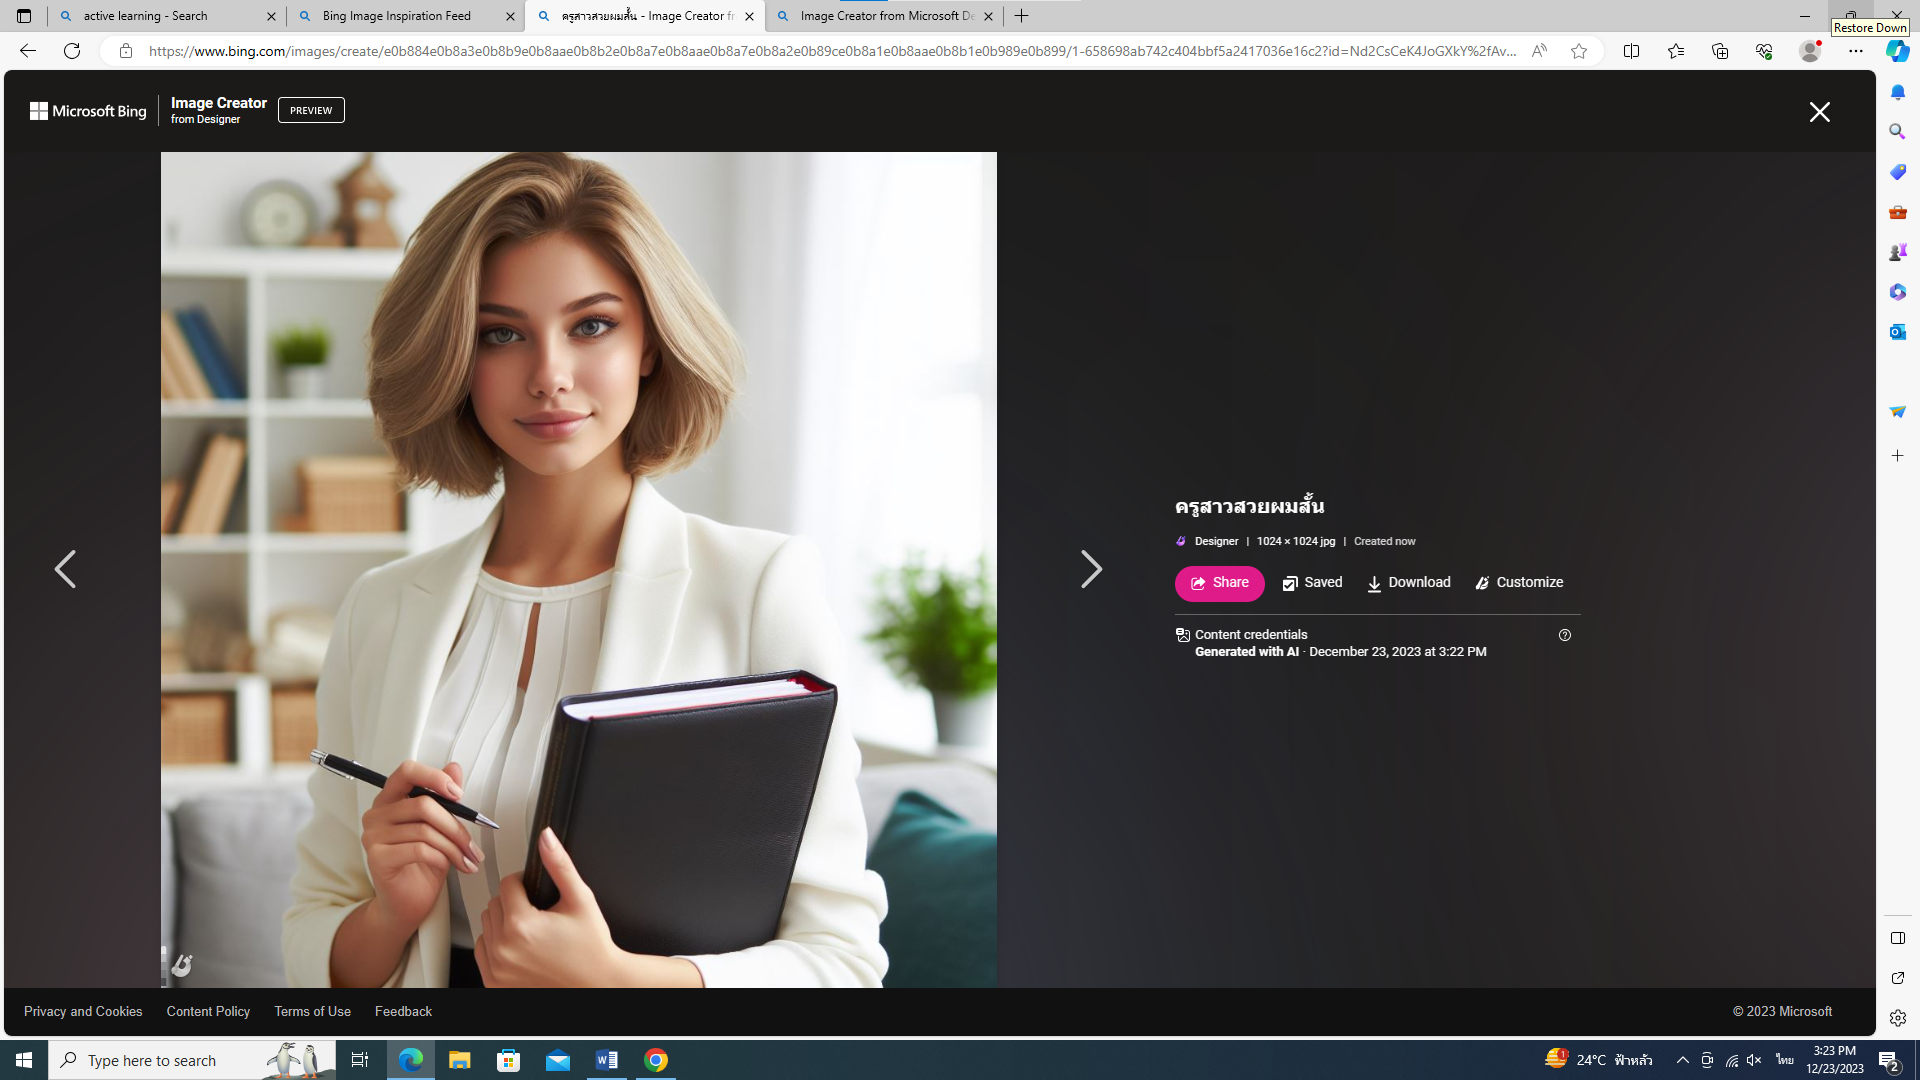This screenshot has width=1920, height=1080.
Task: Go to previous generated image
Action: [x=65, y=569]
